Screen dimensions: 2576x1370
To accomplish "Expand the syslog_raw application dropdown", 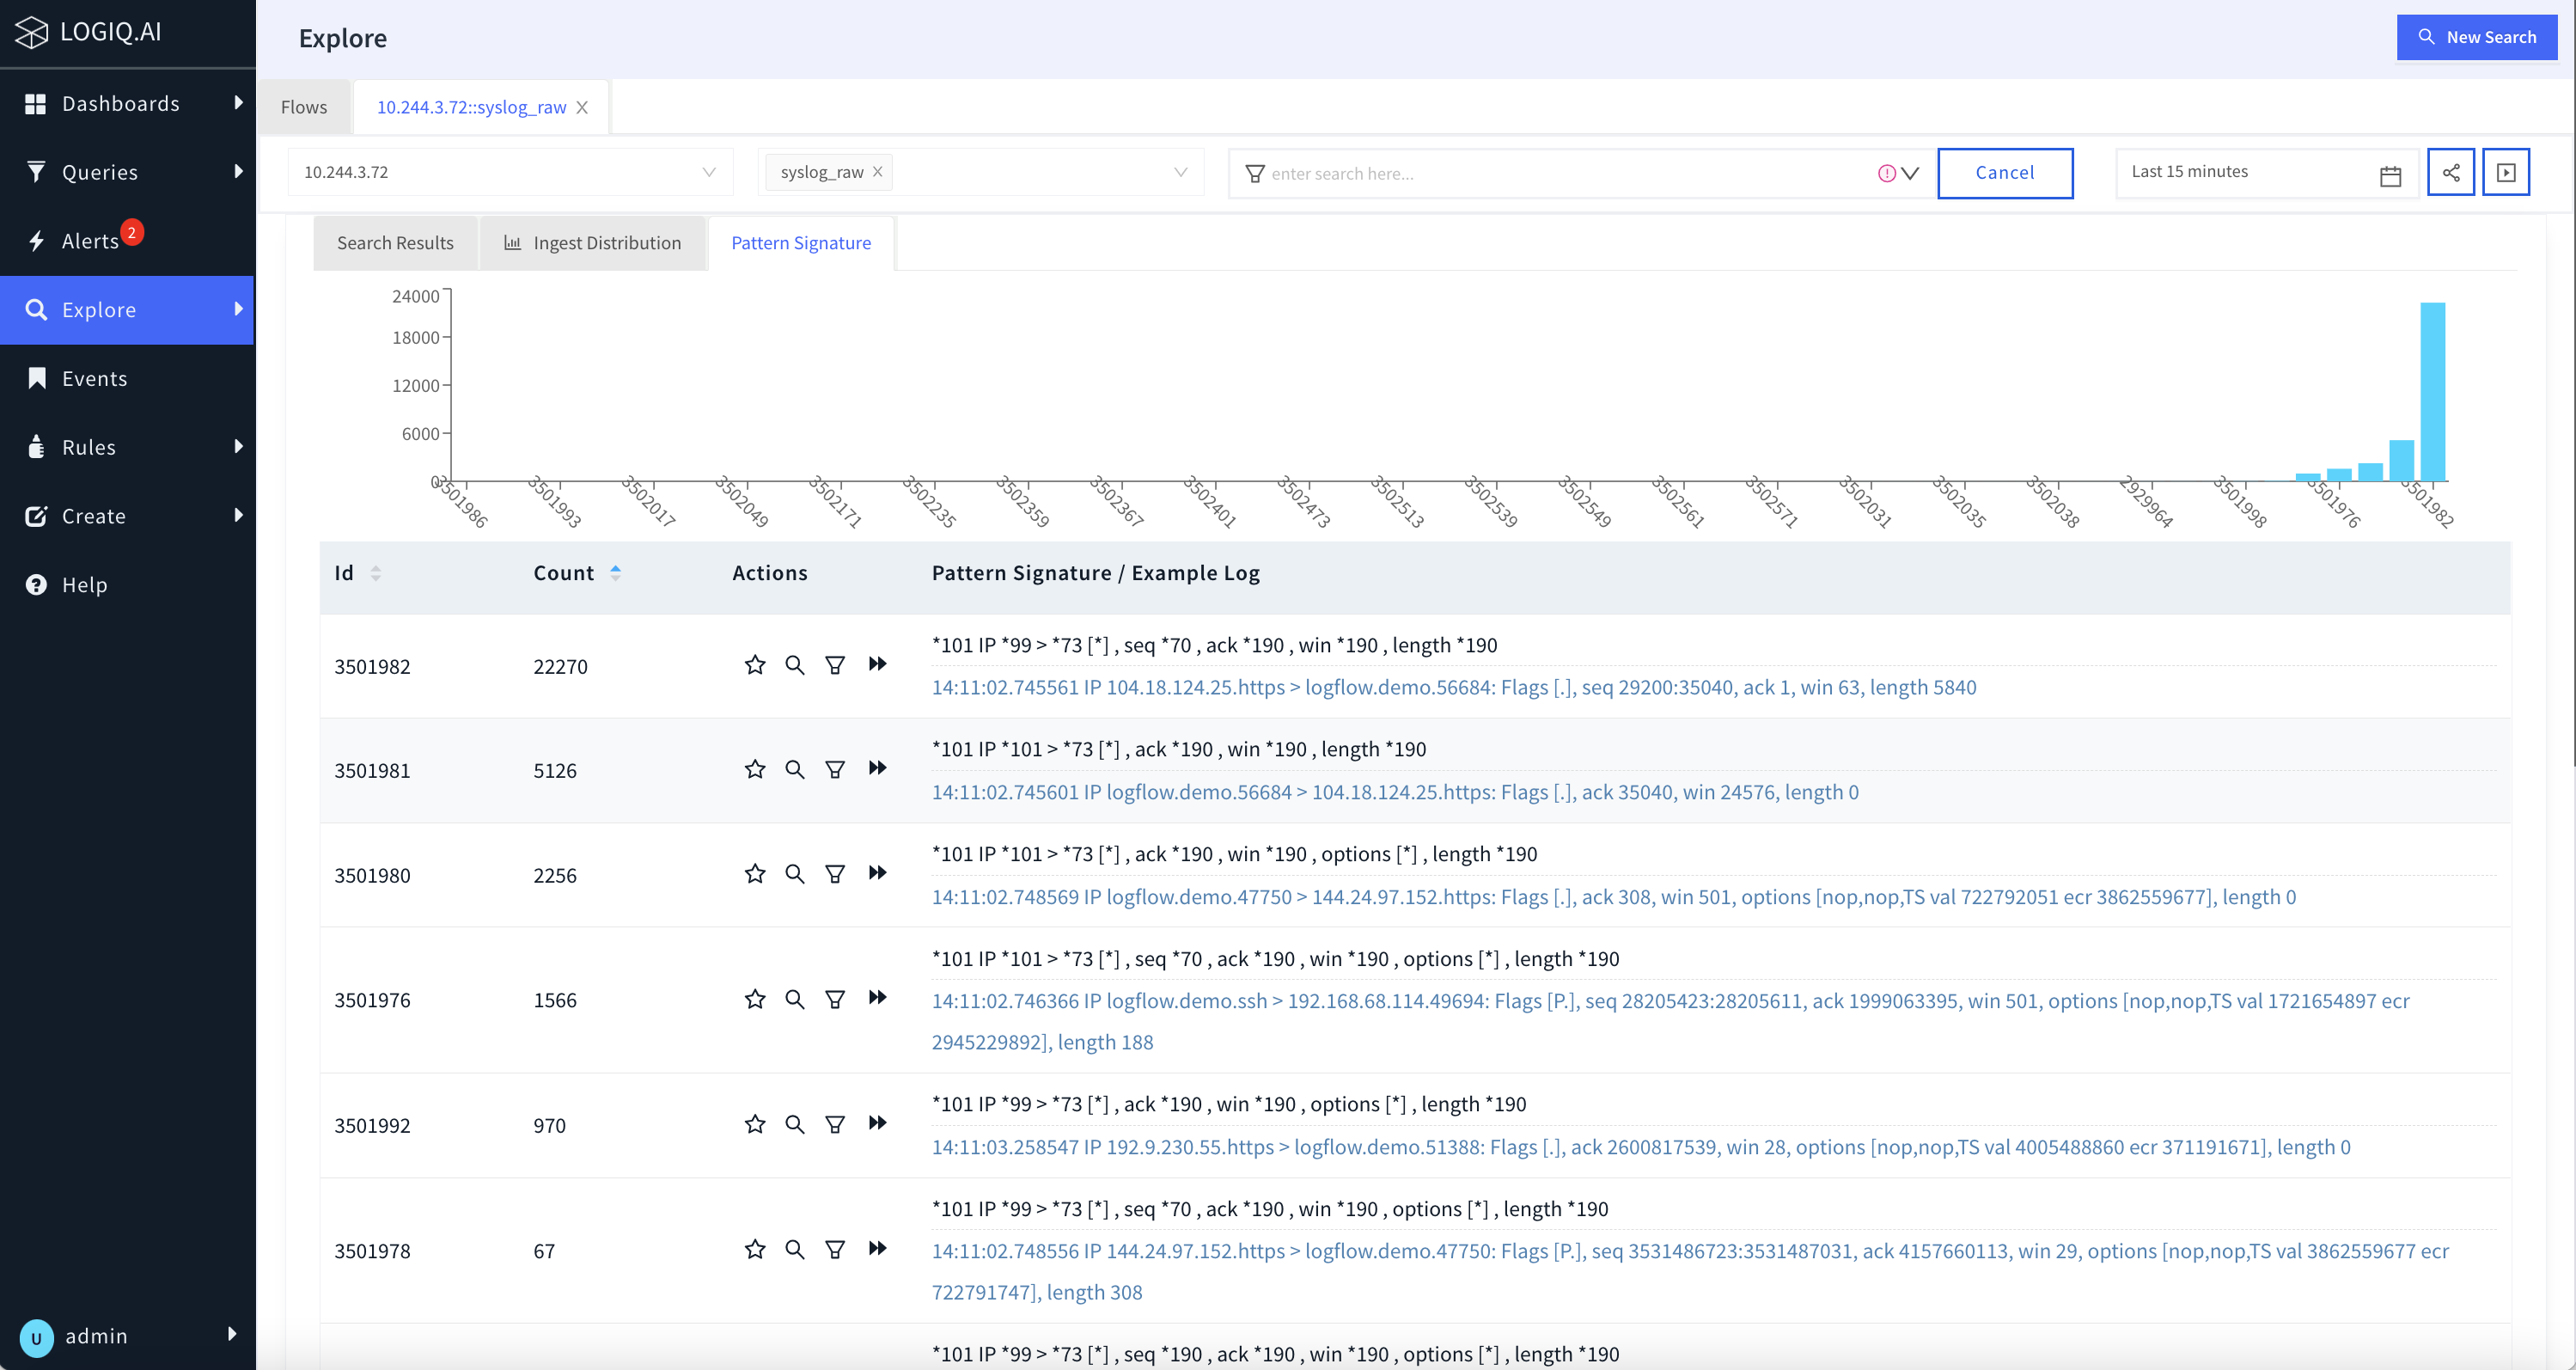I will click(1180, 172).
